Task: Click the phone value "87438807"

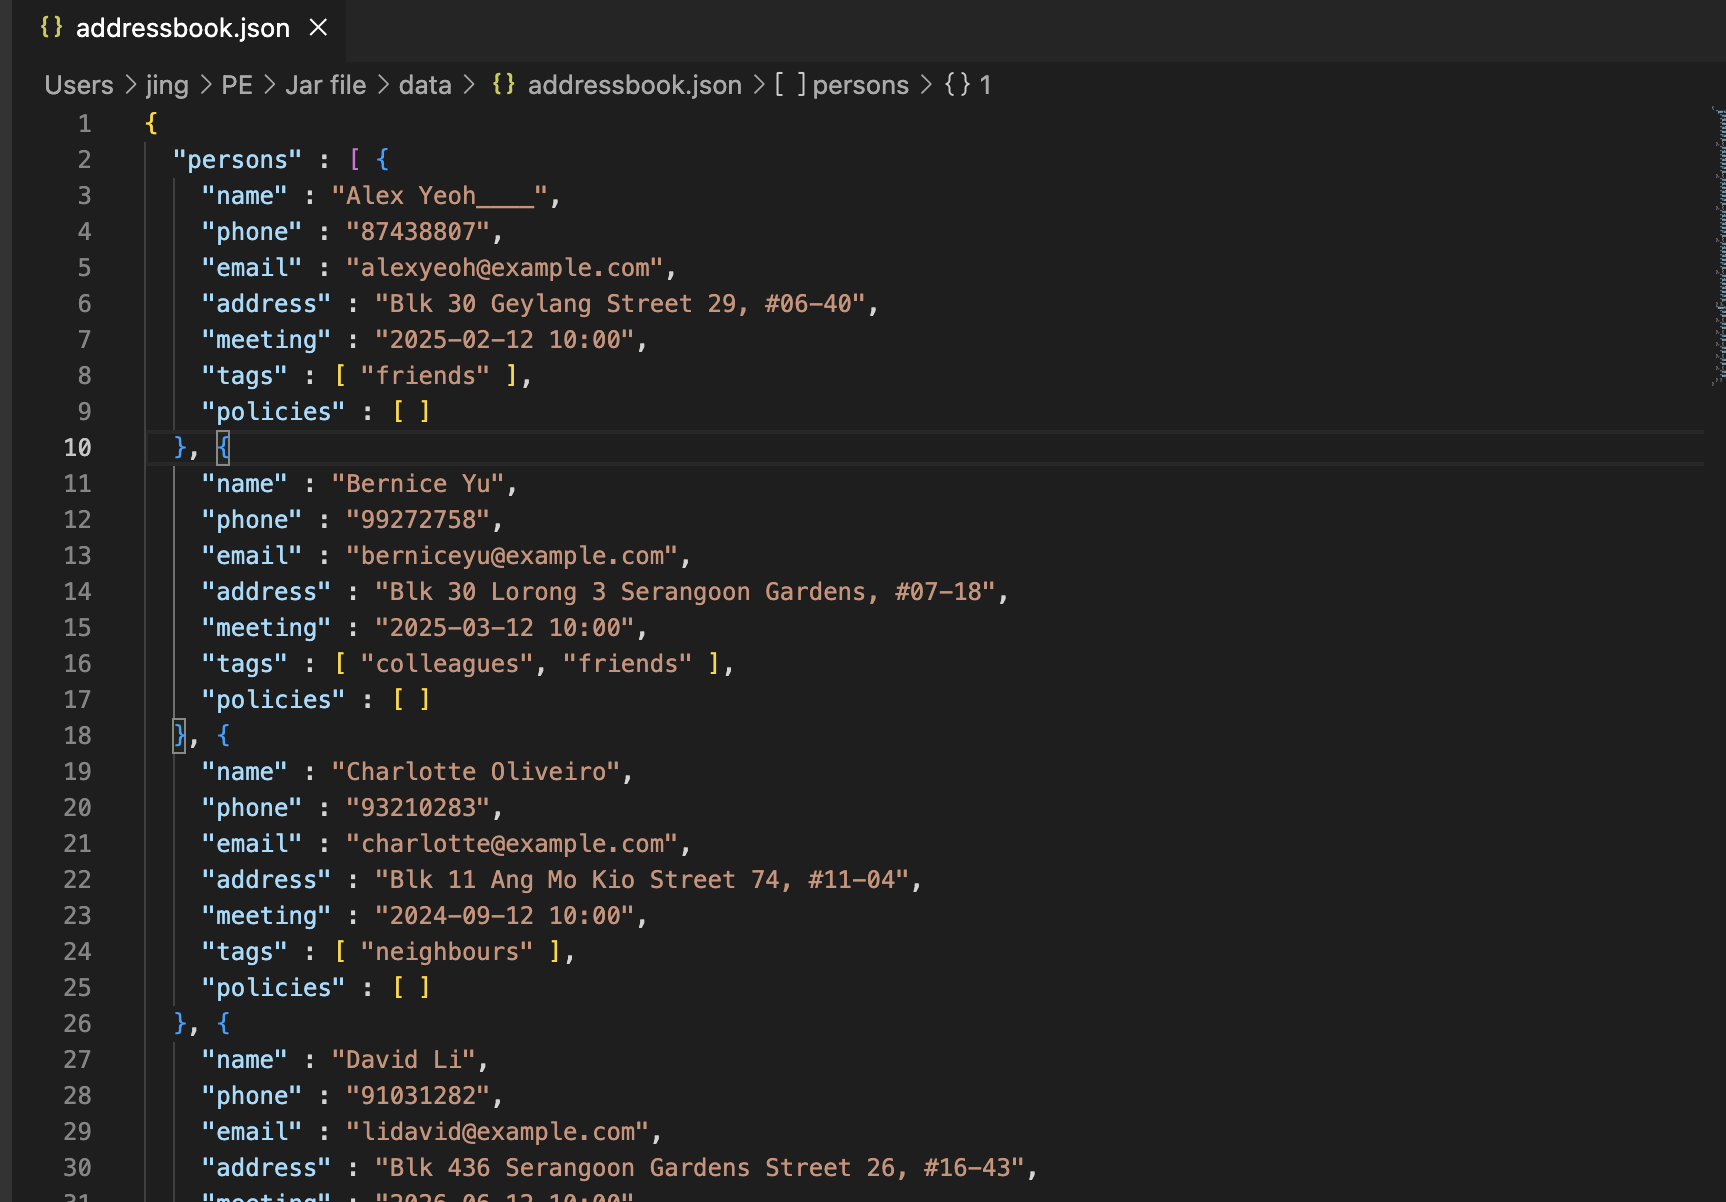Action: (x=418, y=232)
